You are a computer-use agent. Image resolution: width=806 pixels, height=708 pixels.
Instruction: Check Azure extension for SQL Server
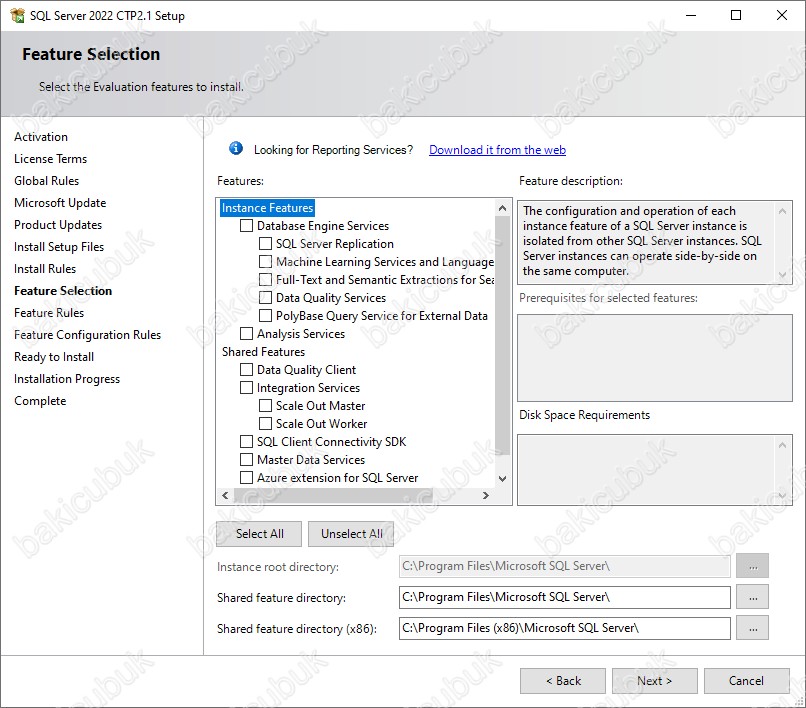point(247,478)
